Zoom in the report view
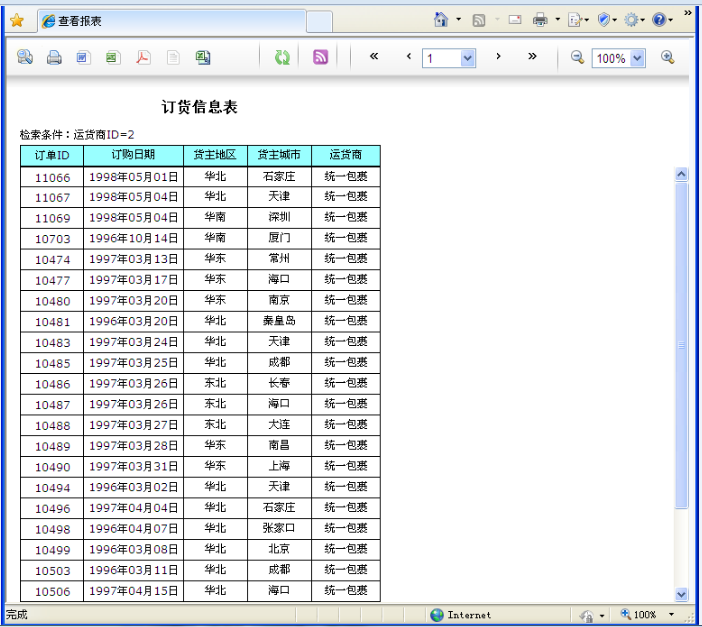702x627 pixels. coord(668,57)
